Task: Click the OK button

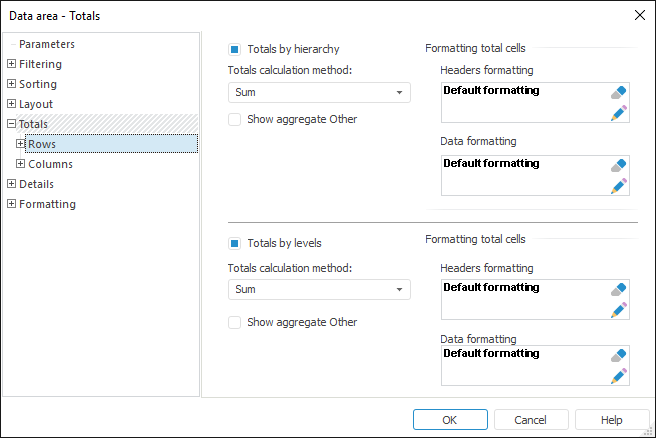Action: (450, 420)
